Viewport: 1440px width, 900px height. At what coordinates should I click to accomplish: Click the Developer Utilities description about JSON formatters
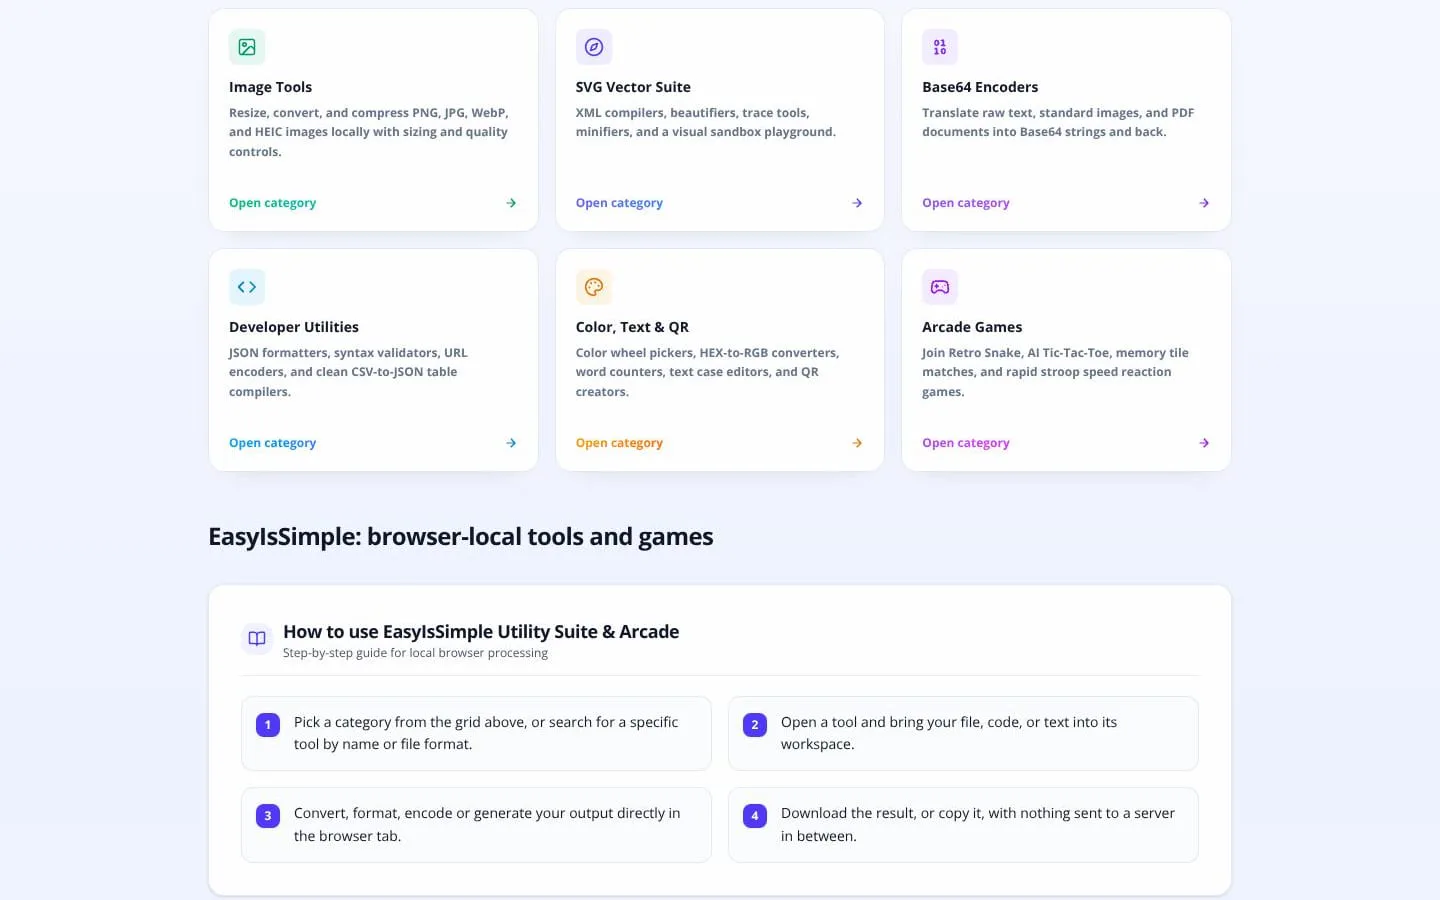tap(348, 372)
